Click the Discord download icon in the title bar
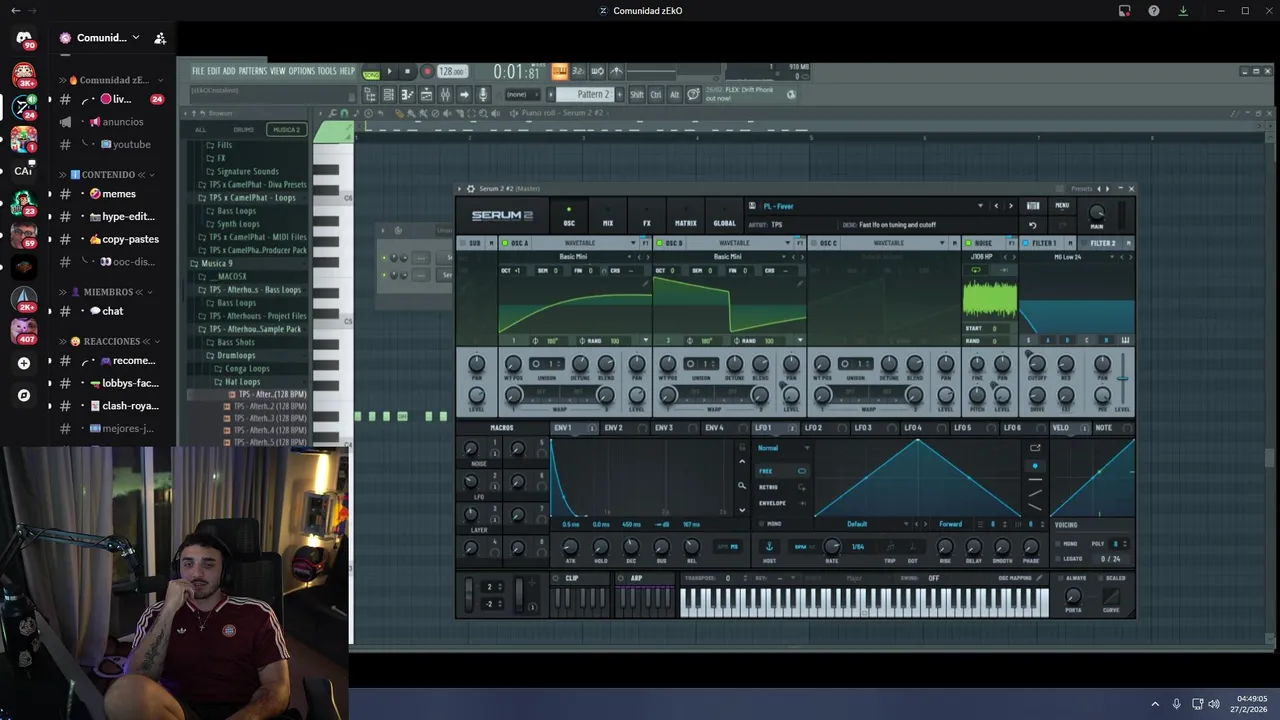 1183,11
